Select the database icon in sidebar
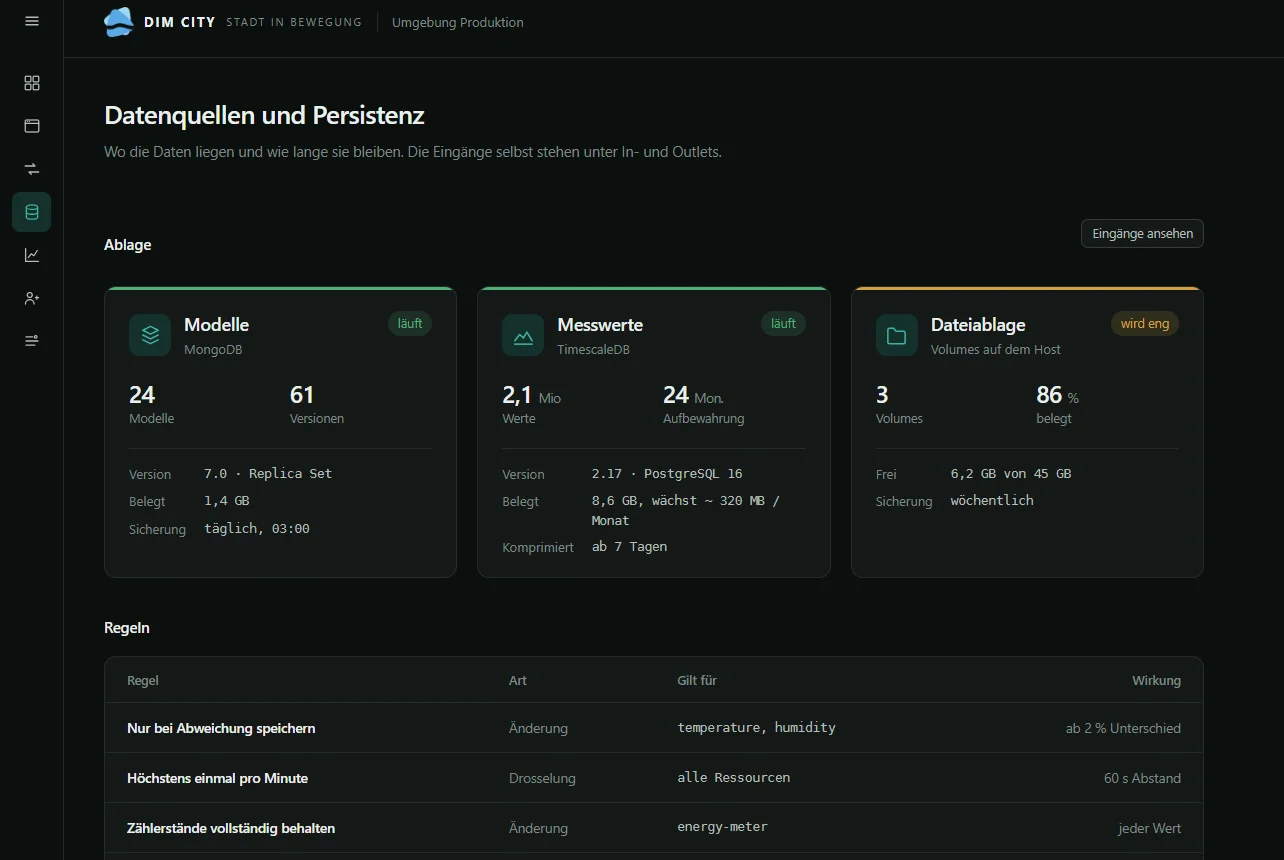The width and height of the screenshot is (1284, 860). pos(32,212)
